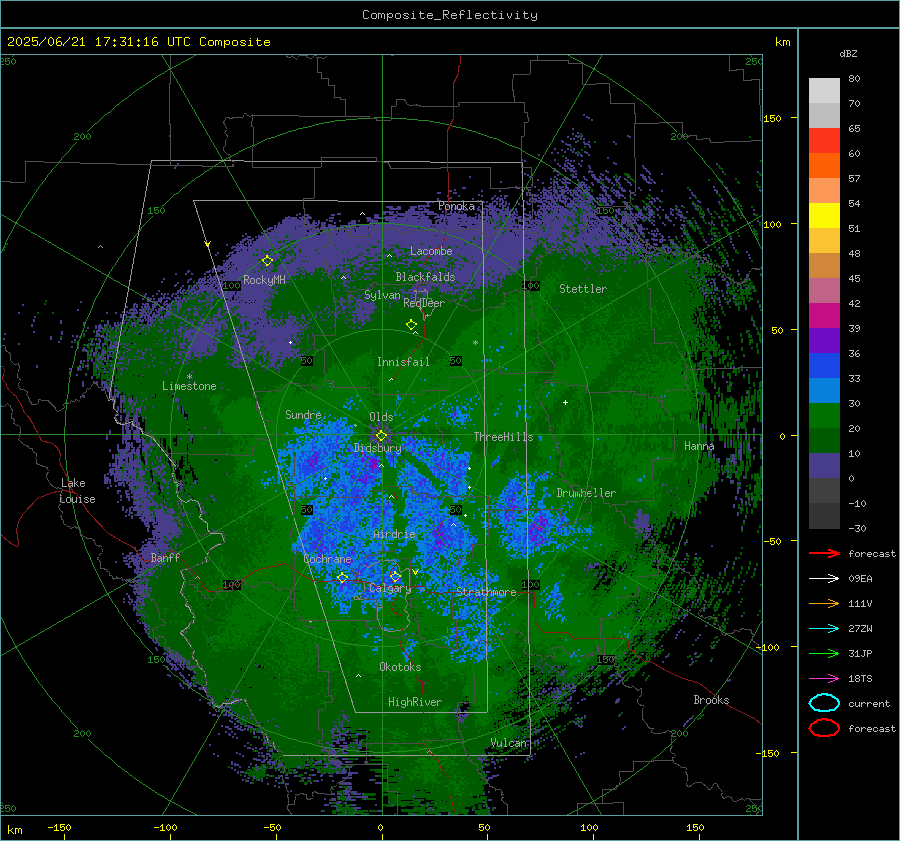Select the Vulcan label on map
The image size is (900, 841).
click(508, 743)
